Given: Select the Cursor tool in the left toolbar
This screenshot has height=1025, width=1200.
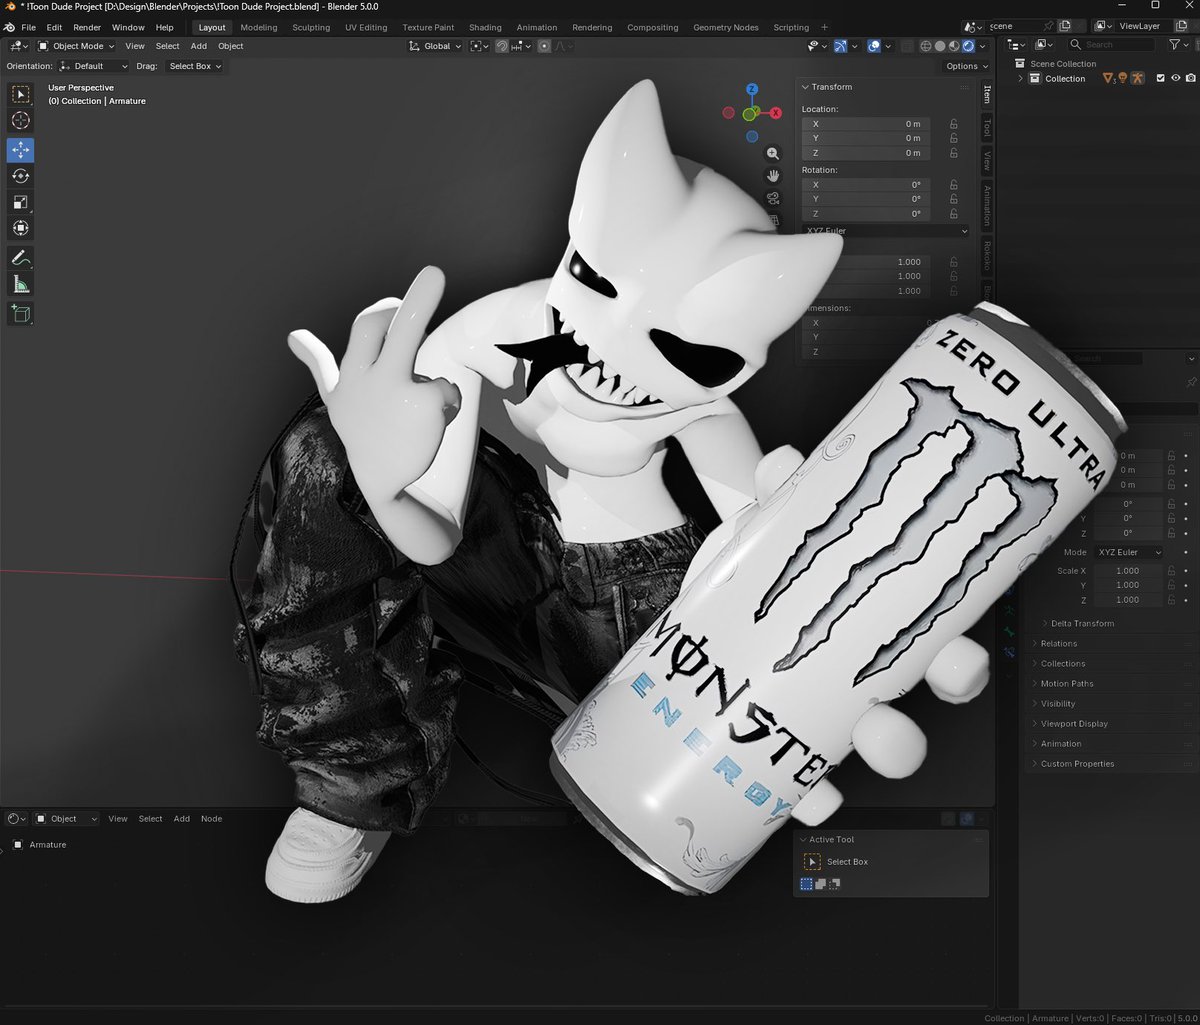Looking at the screenshot, I should [x=20, y=121].
